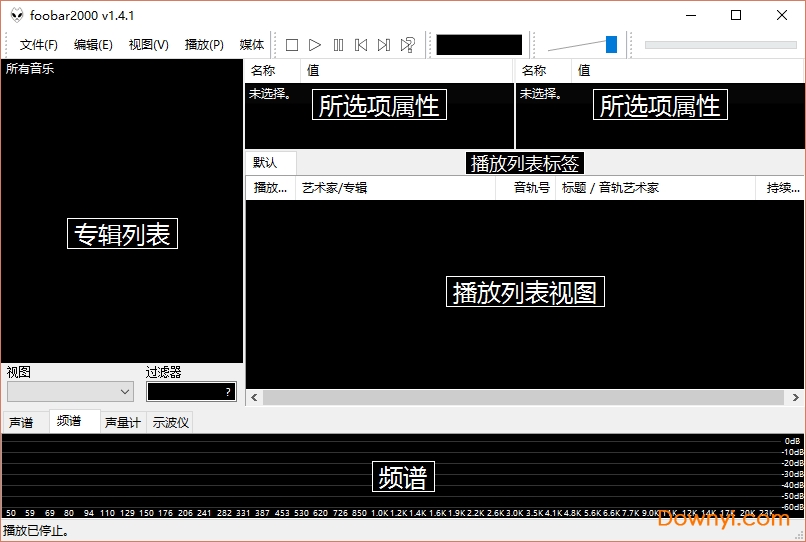Close the foobar2000 window
Image resolution: width=806 pixels, height=542 pixels.
(782, 15)
